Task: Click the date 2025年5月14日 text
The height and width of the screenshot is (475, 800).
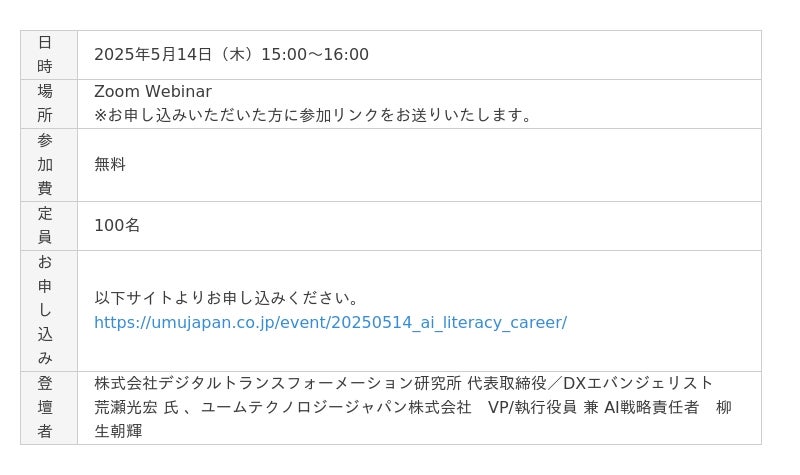Action: pyautogui.click(x=153, y=54)
